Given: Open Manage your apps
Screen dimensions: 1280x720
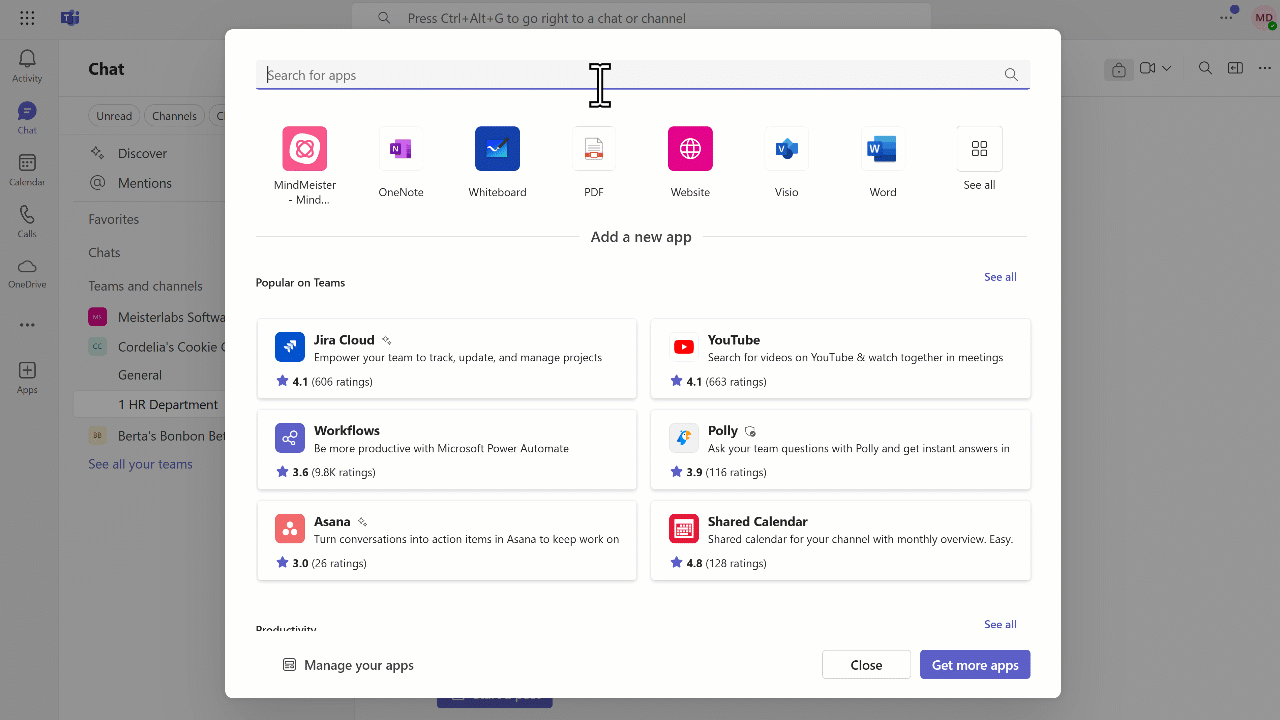Looking at the screenshot, I should (x=348, y=665).
